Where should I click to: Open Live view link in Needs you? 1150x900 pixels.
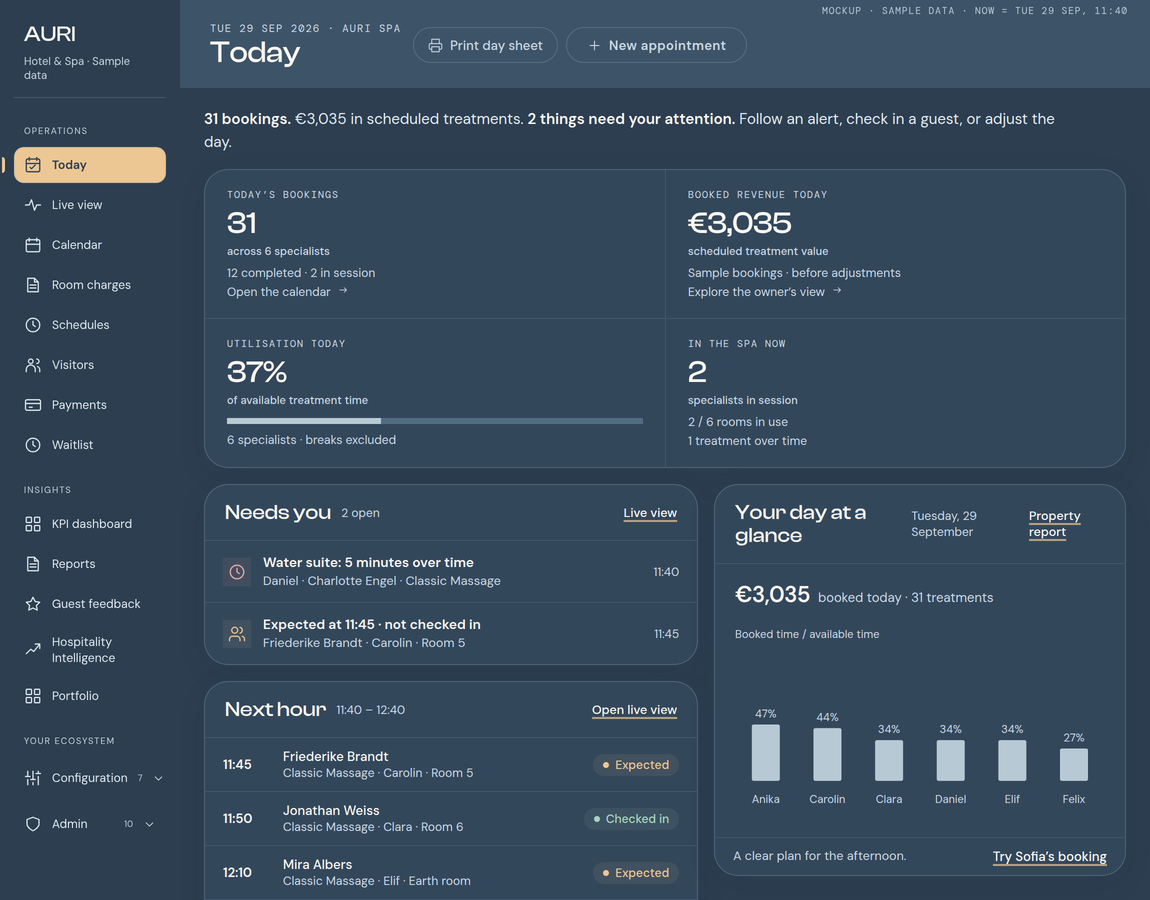click(650, 513)
